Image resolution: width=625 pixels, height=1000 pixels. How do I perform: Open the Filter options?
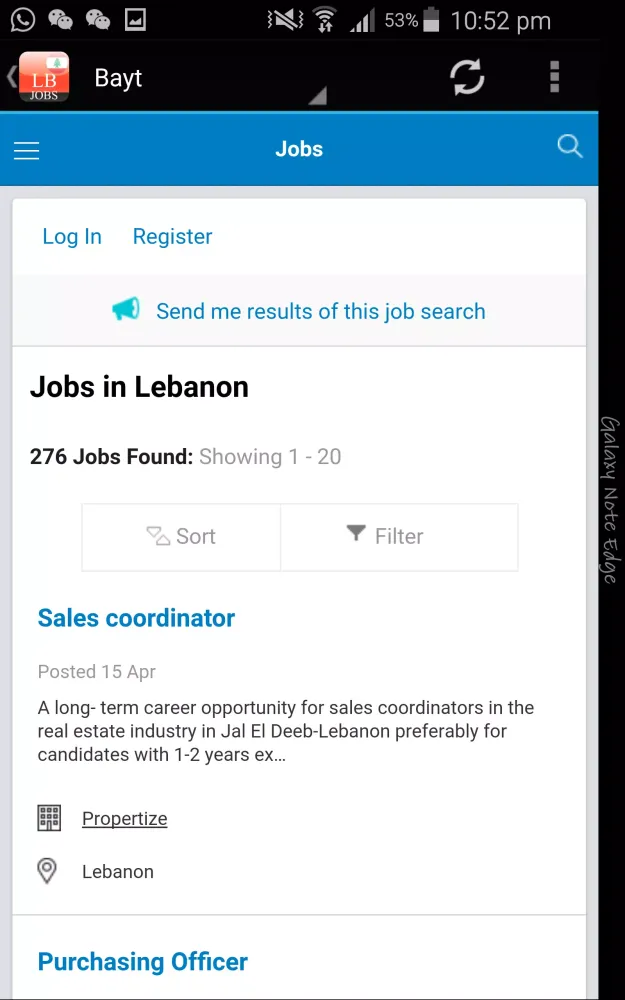tap(386, 537)
